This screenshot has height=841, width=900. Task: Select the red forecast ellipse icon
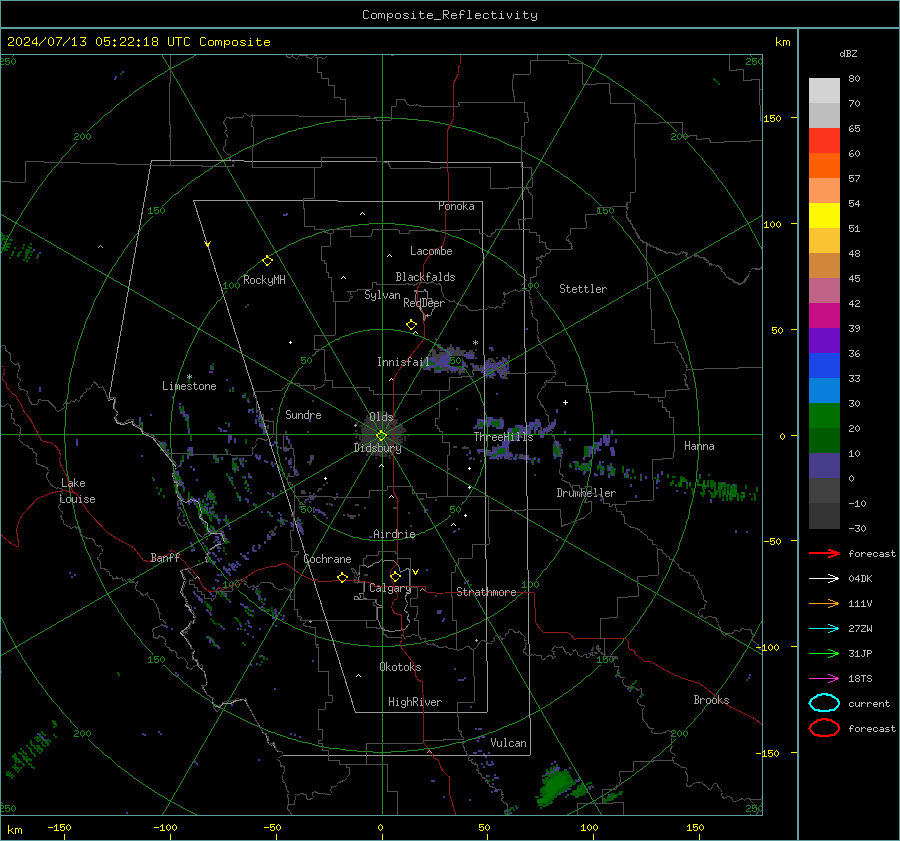824,728
